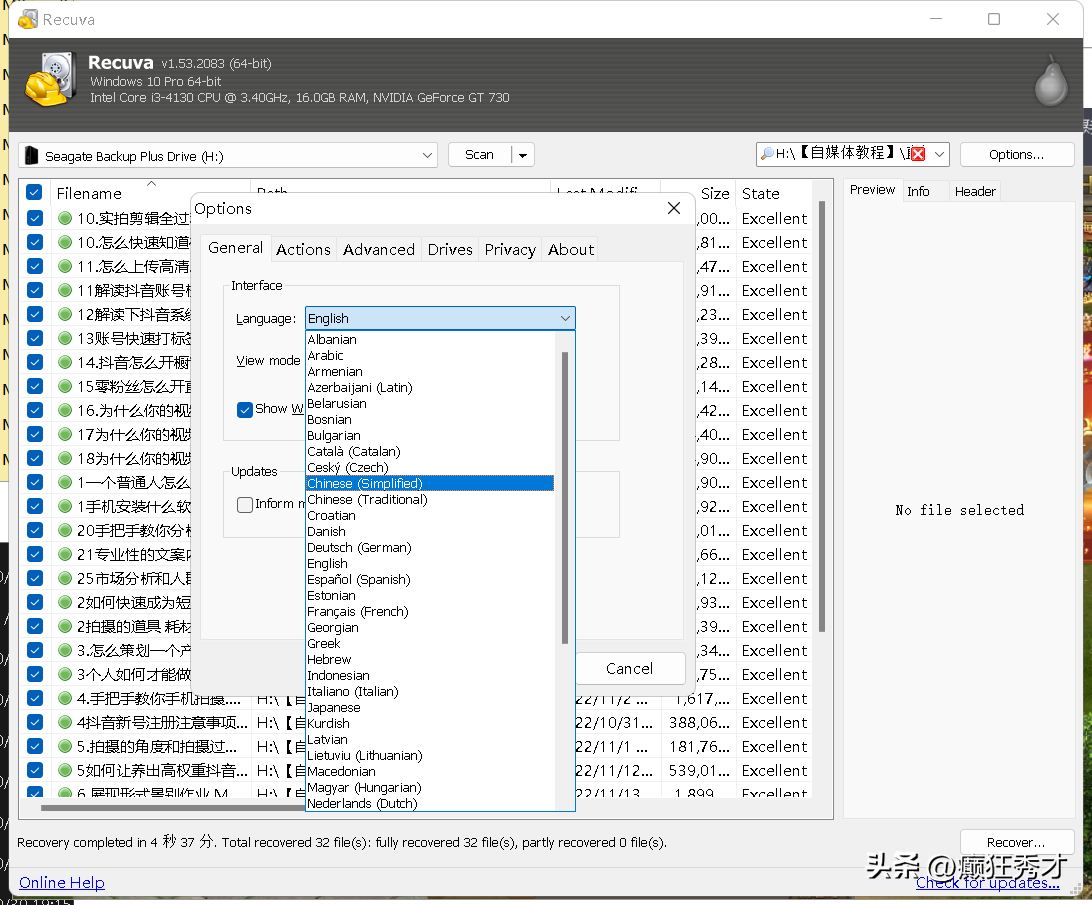Sort by the State column header

click(x=760, y=194)
